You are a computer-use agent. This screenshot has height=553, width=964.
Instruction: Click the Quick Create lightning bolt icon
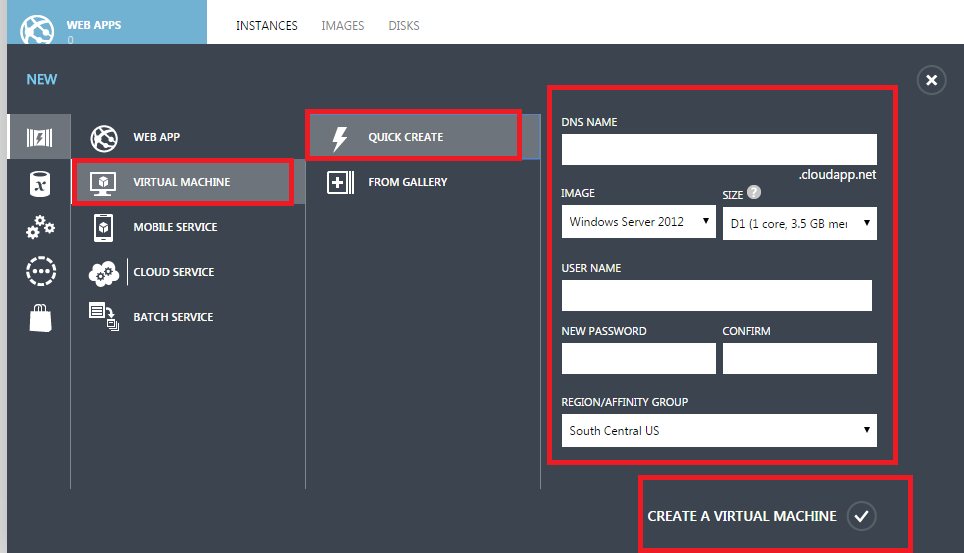(x=339, y=138)
